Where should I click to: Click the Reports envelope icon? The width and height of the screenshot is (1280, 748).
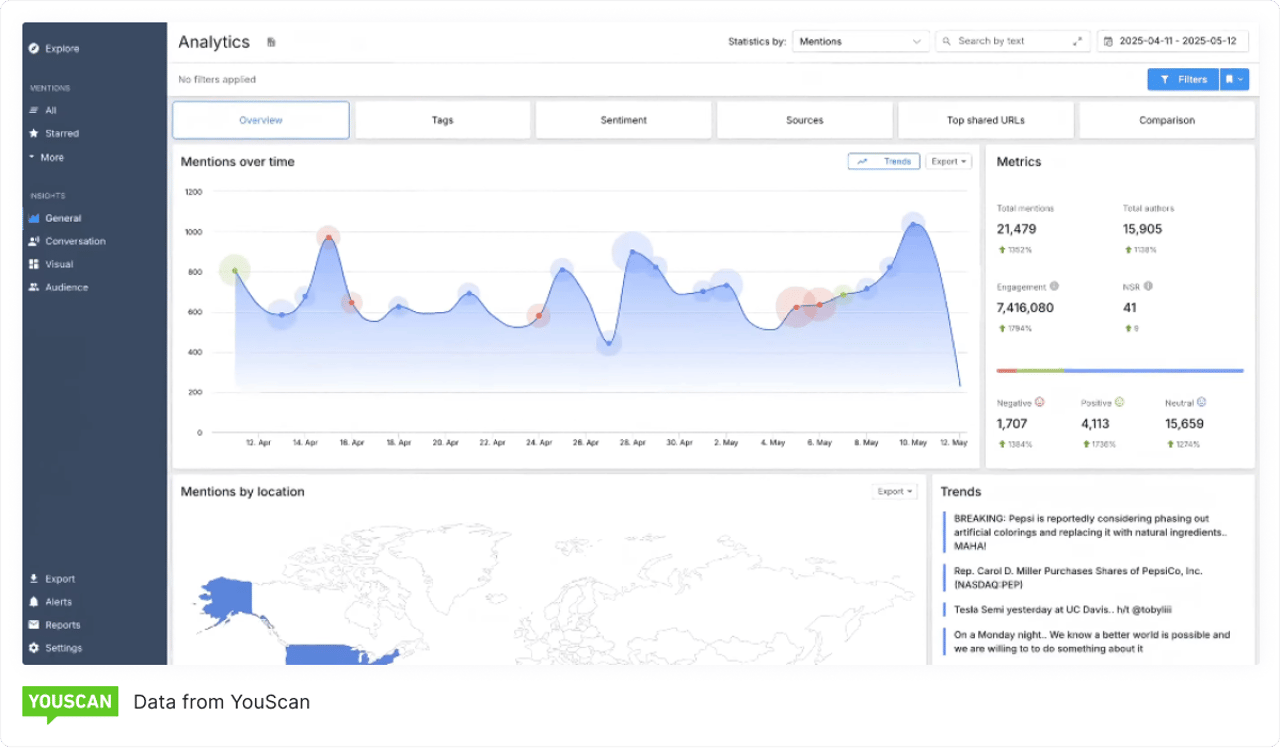(x=34, y=625)
